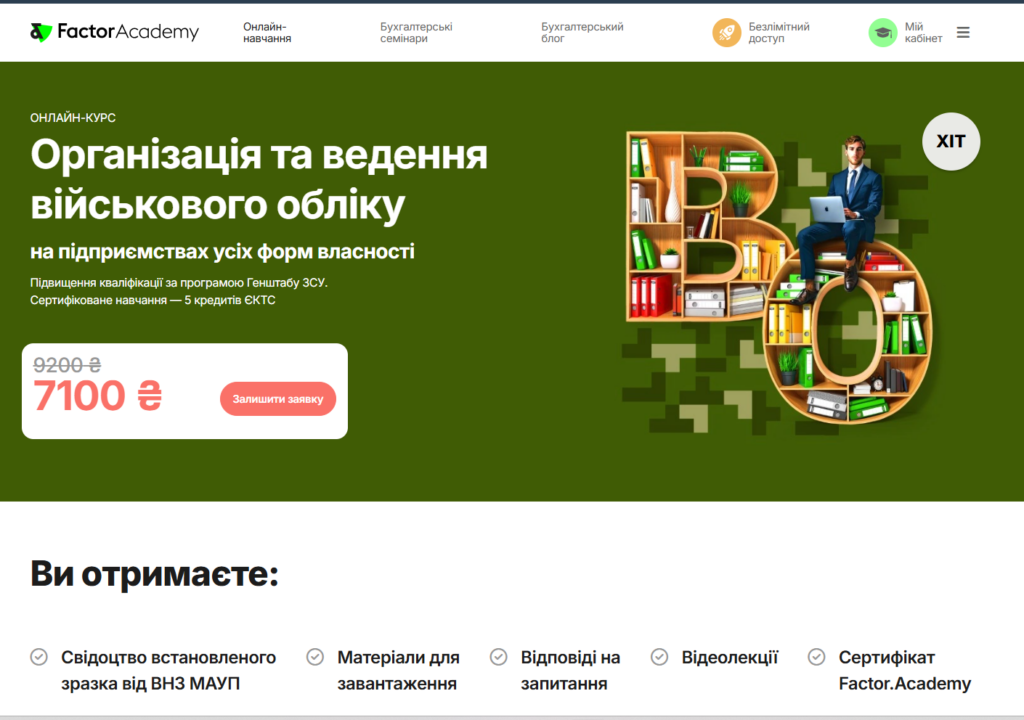Open Мій кабінет link
1024x720 pixels.
[x=923, y=32]
